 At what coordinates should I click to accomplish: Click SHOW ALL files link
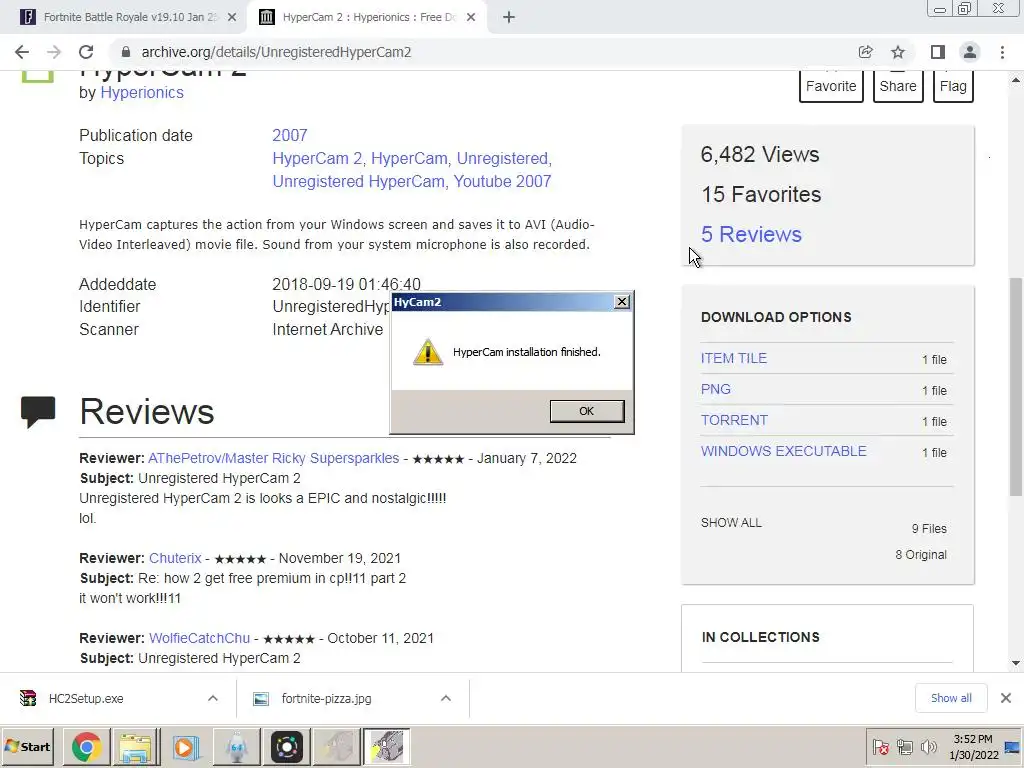731,522
